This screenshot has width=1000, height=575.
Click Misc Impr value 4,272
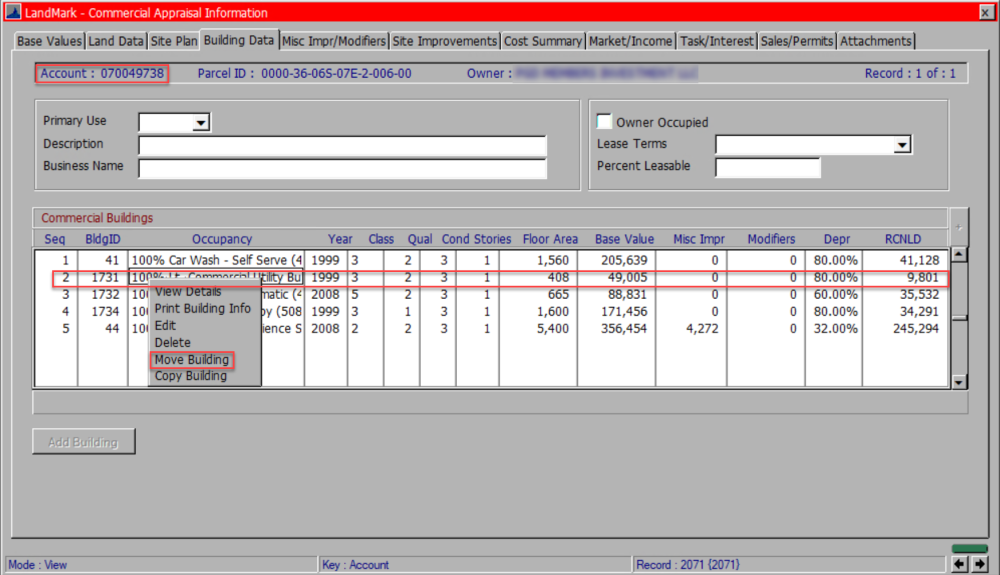(x=702, y=329)
